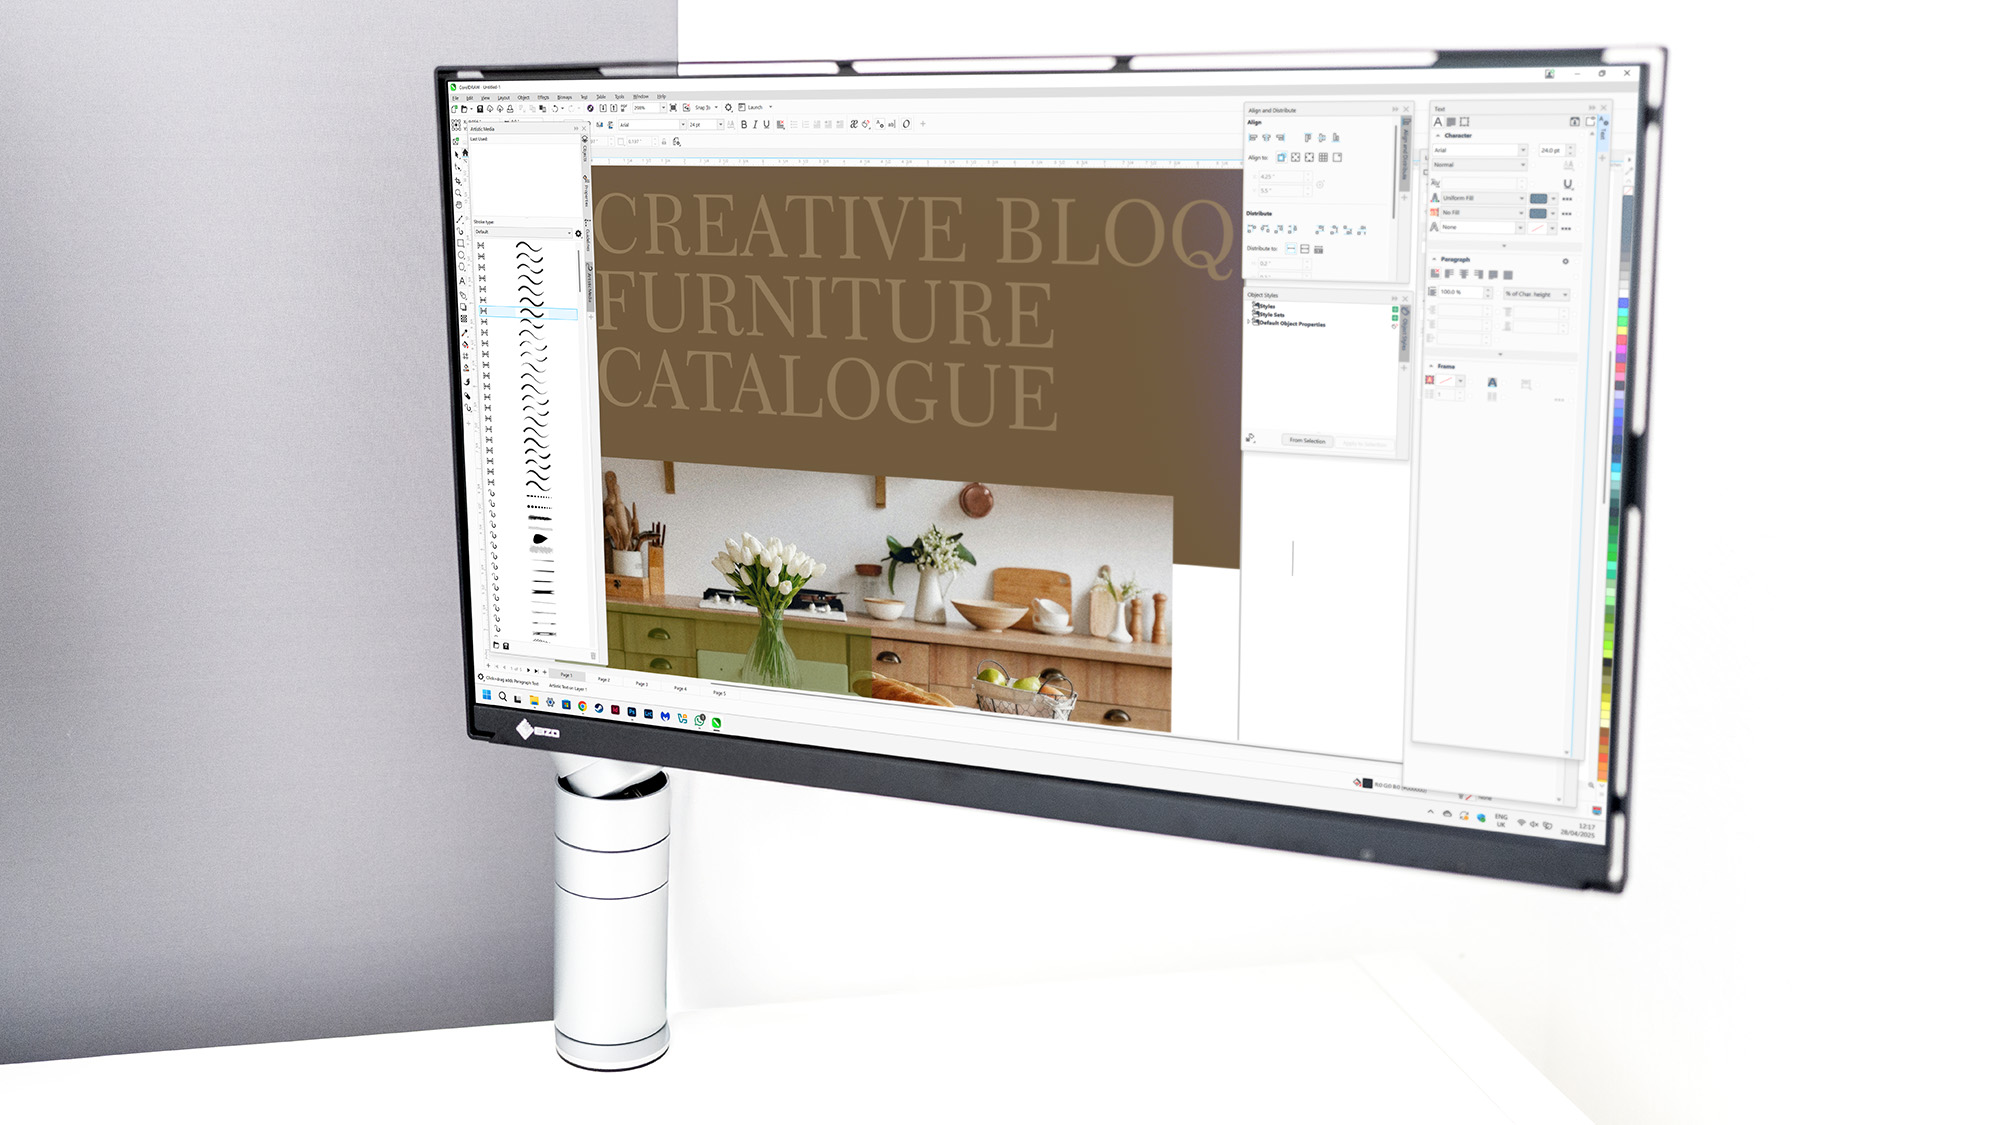
Task: Click the interactive OpenType O icon
Action: click(906, 124)
